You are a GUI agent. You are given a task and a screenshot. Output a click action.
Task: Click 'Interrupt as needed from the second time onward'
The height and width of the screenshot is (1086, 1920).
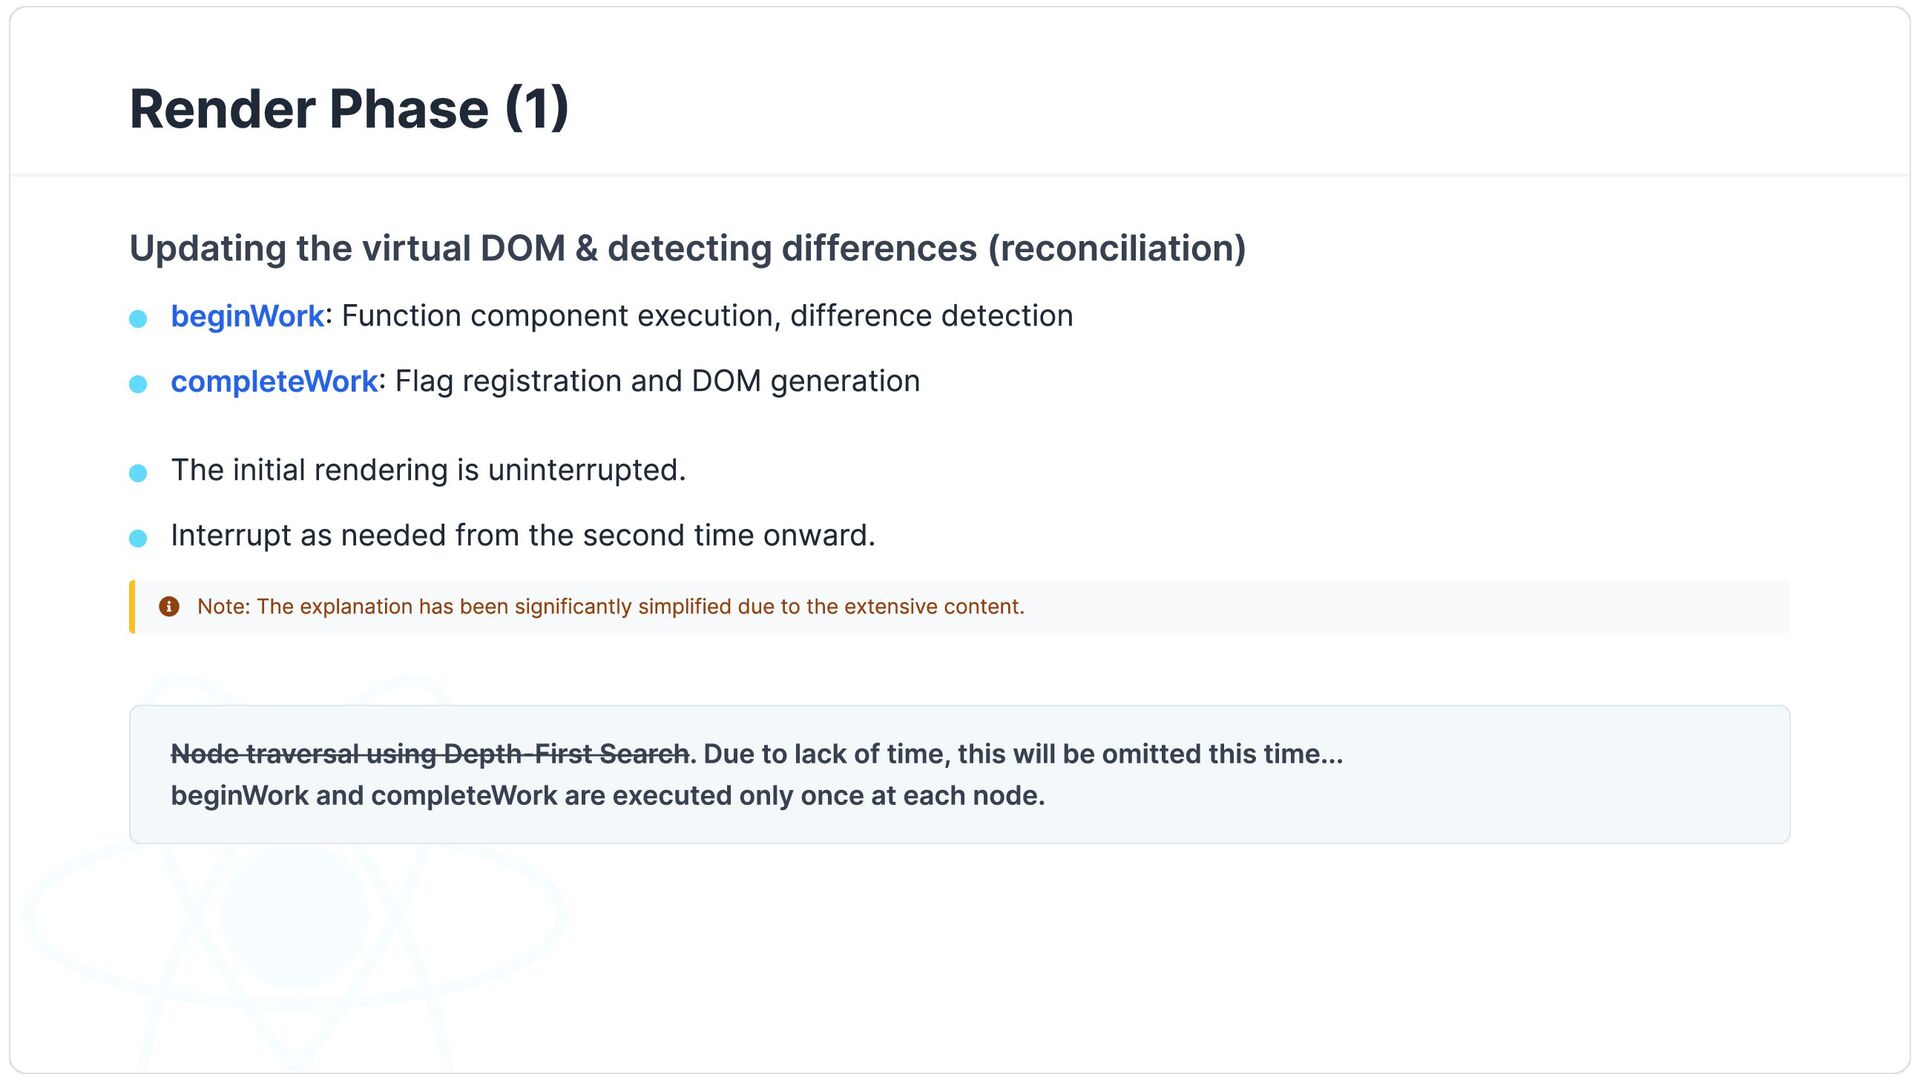(523, 536)
